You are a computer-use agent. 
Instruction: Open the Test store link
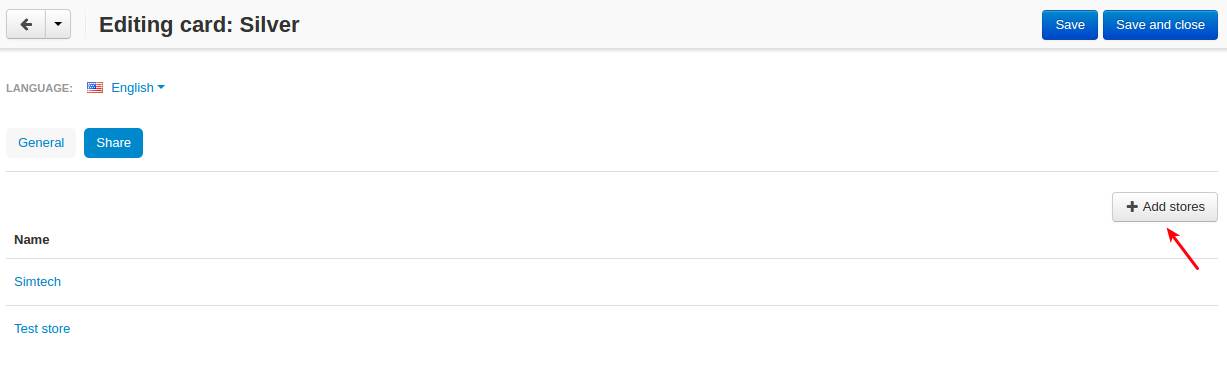click(42, 329)
